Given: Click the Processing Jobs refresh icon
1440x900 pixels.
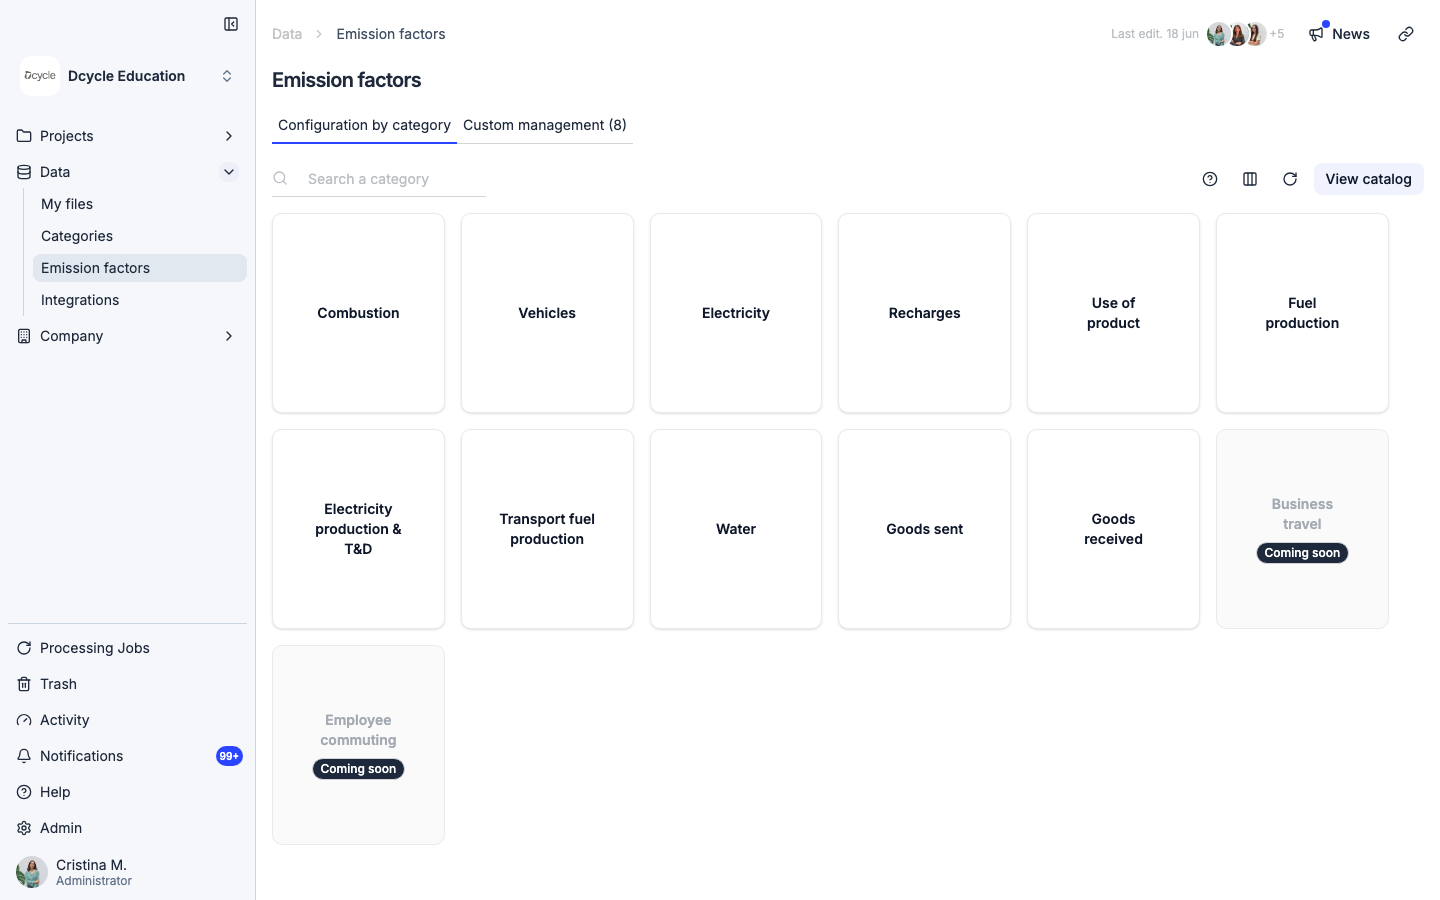Looking at the screenshot, I should [x=24, y=648].
